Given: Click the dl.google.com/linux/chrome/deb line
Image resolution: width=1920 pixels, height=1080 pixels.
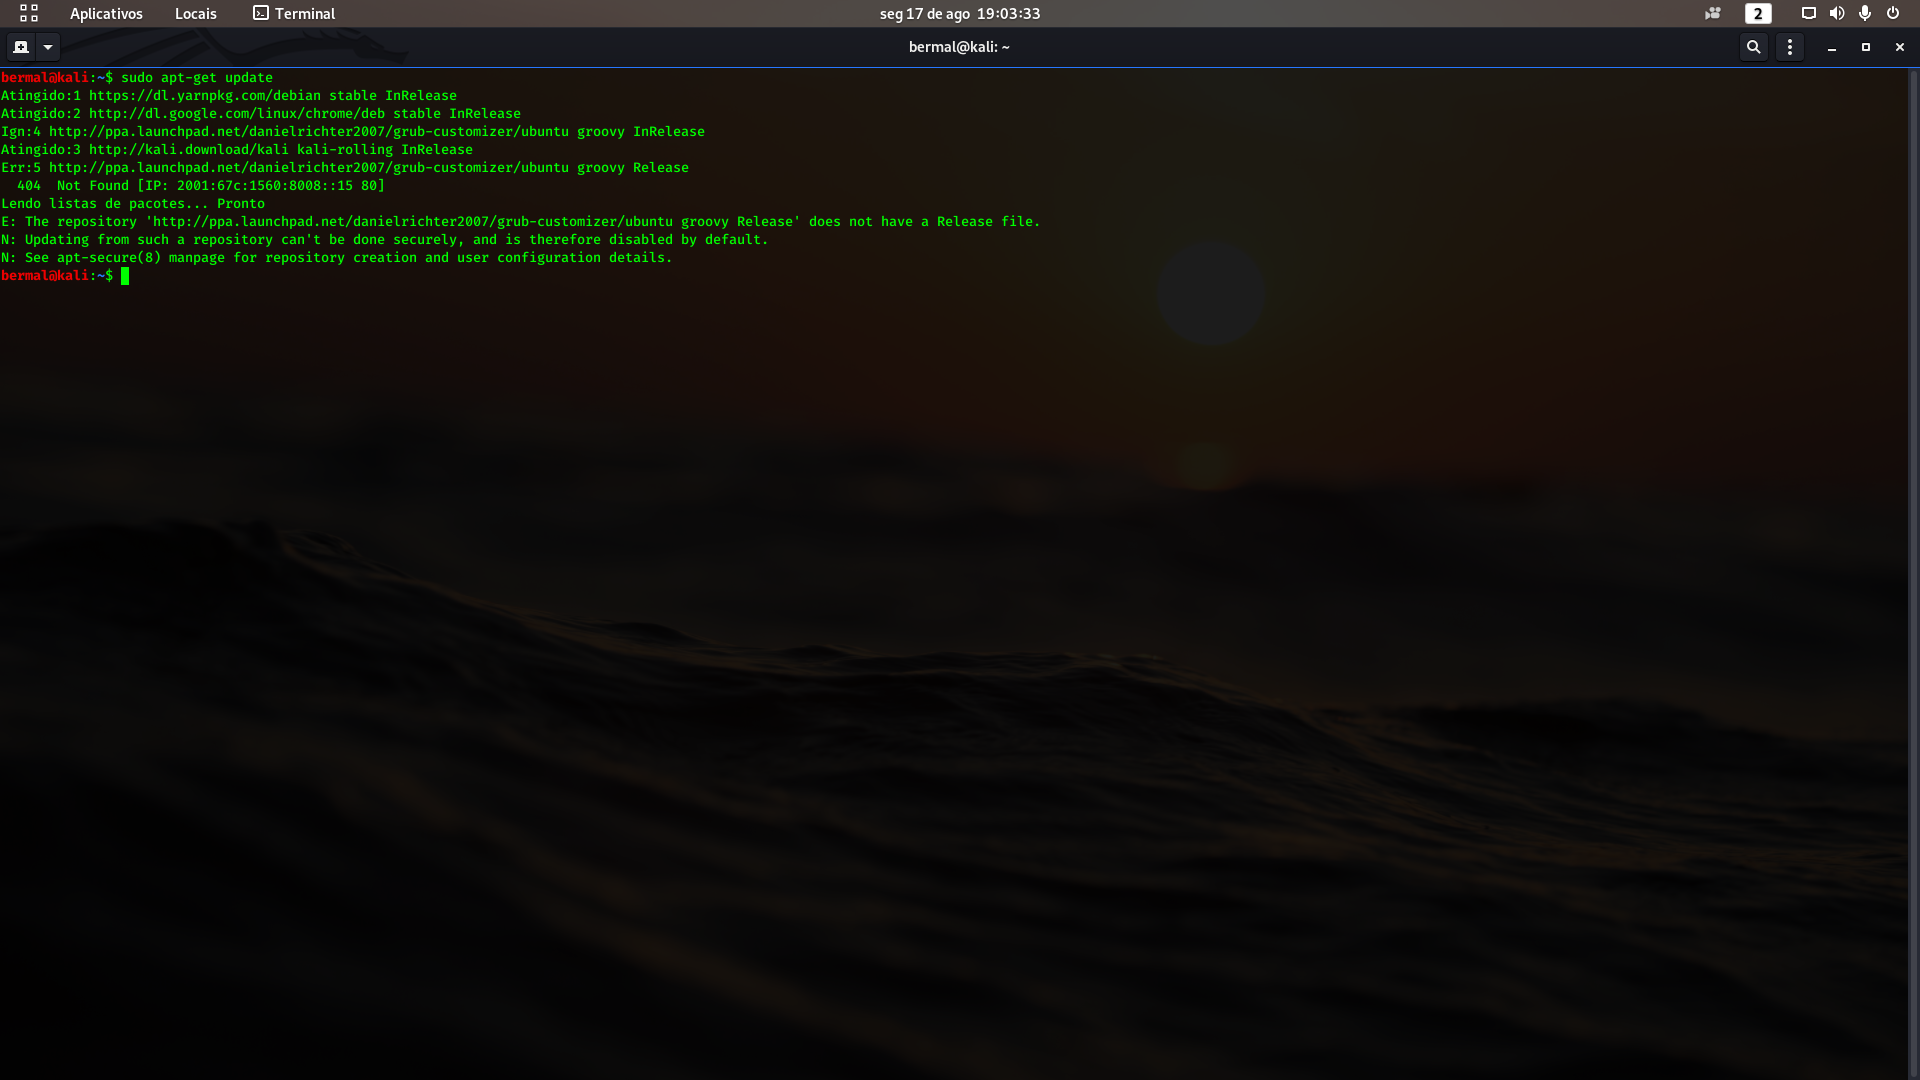Looking at the screenshot, I should click(261, 114).
